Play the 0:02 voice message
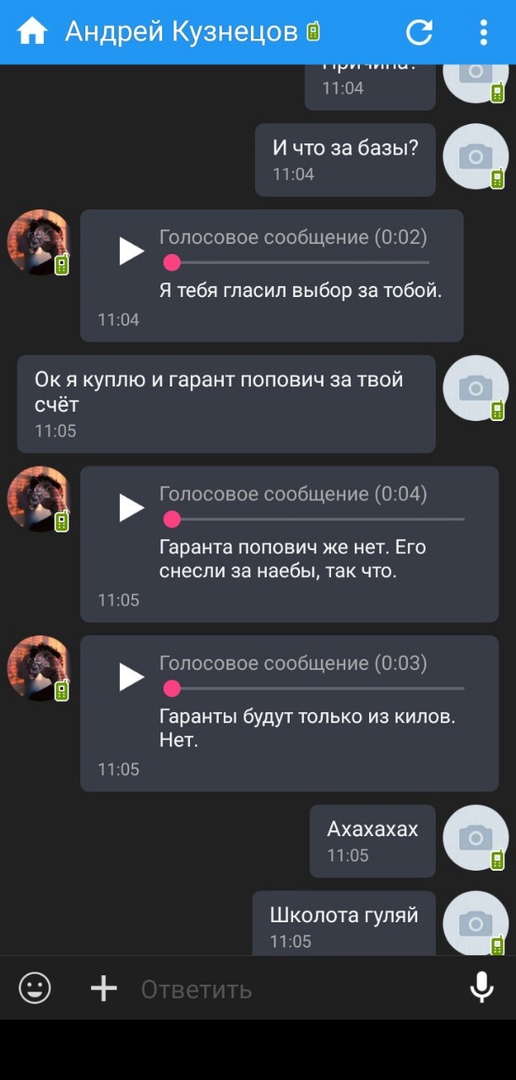 point(130,251)
